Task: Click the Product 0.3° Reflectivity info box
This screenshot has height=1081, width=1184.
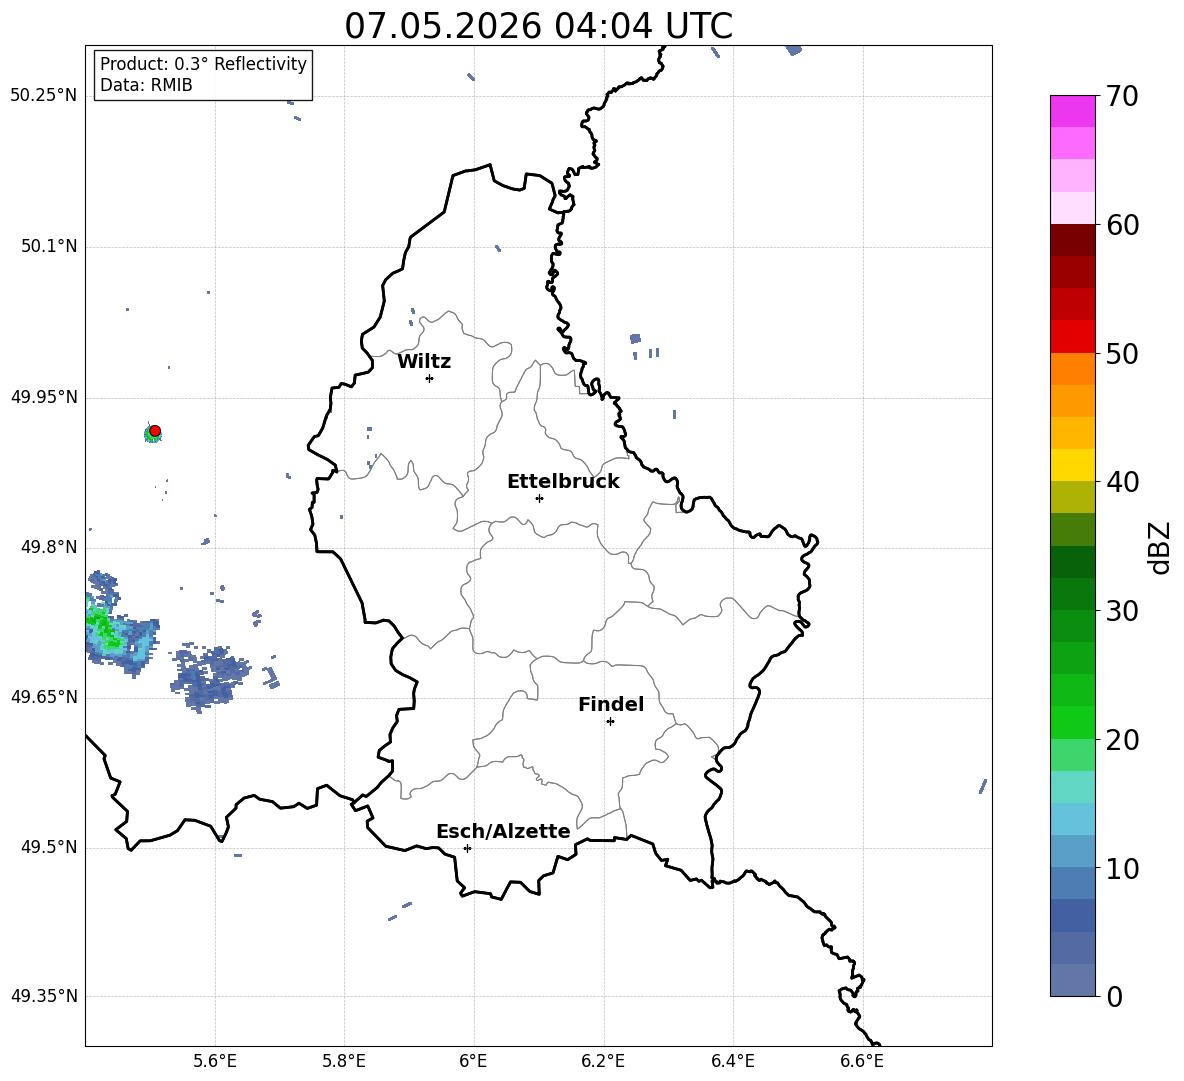Action: [x=203, y=74]
